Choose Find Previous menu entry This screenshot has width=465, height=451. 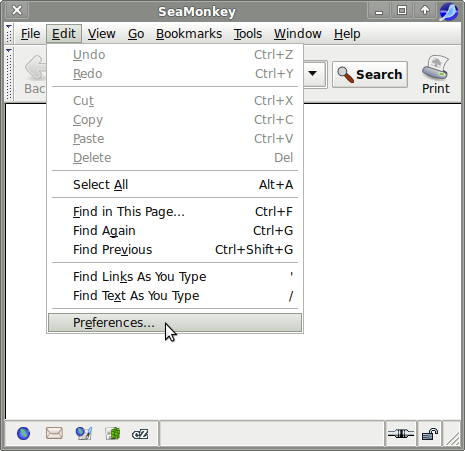175,250
